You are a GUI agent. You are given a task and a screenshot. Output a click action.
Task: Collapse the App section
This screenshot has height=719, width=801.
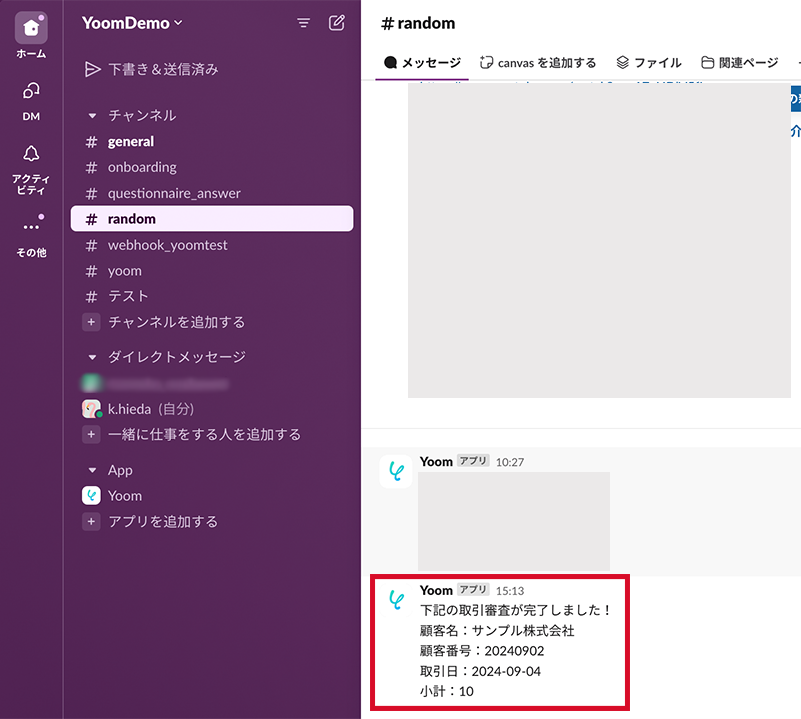point(92,470)
